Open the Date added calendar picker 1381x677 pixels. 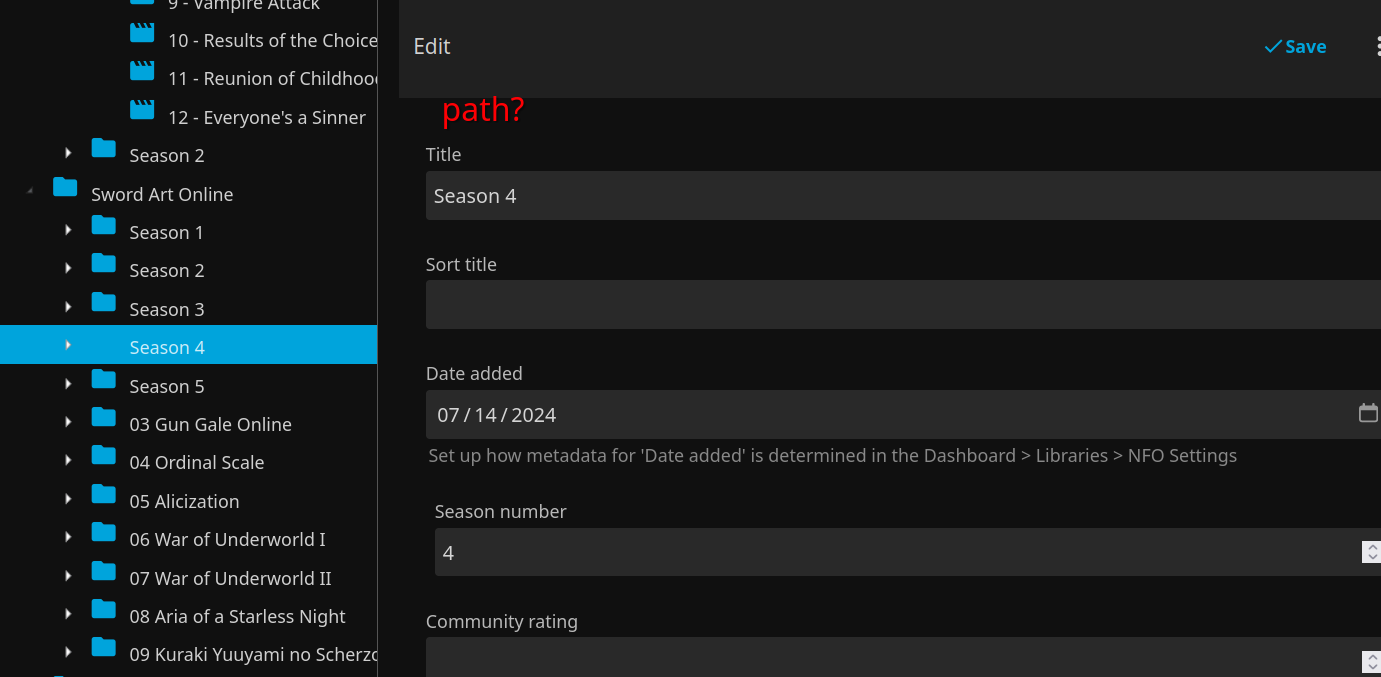(1368, 413)
